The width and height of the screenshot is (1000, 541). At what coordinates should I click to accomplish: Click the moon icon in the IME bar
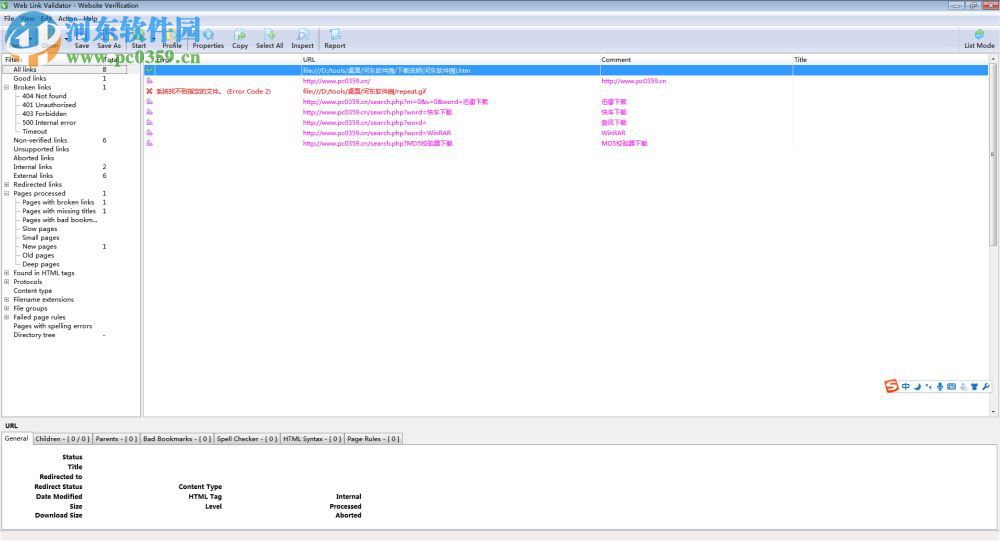click(x=917, y=387)
